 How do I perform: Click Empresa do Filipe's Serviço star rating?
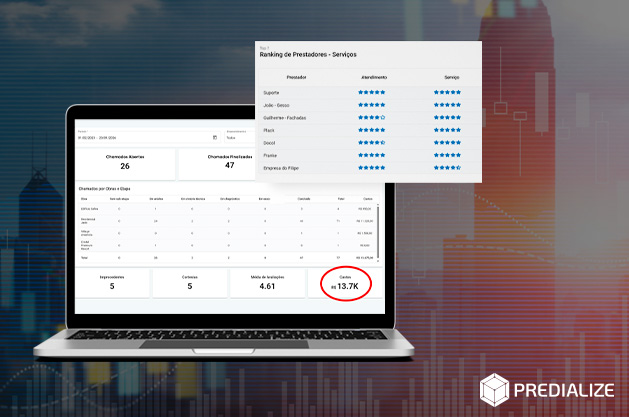pyautogui.click(x=447, y=168)
